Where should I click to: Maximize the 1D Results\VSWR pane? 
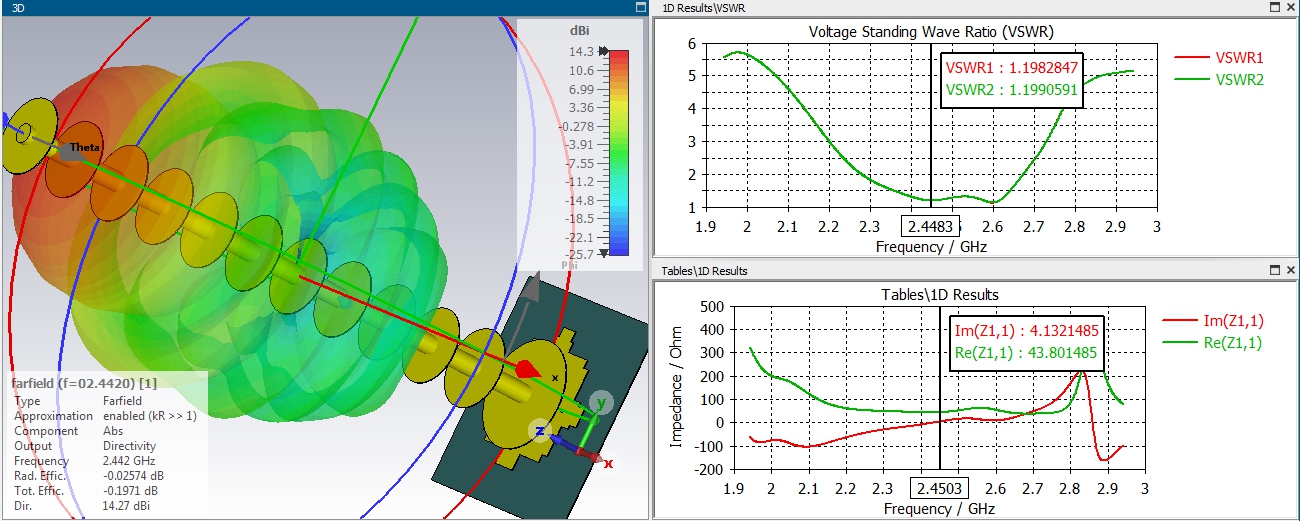tap(1275, 7)
